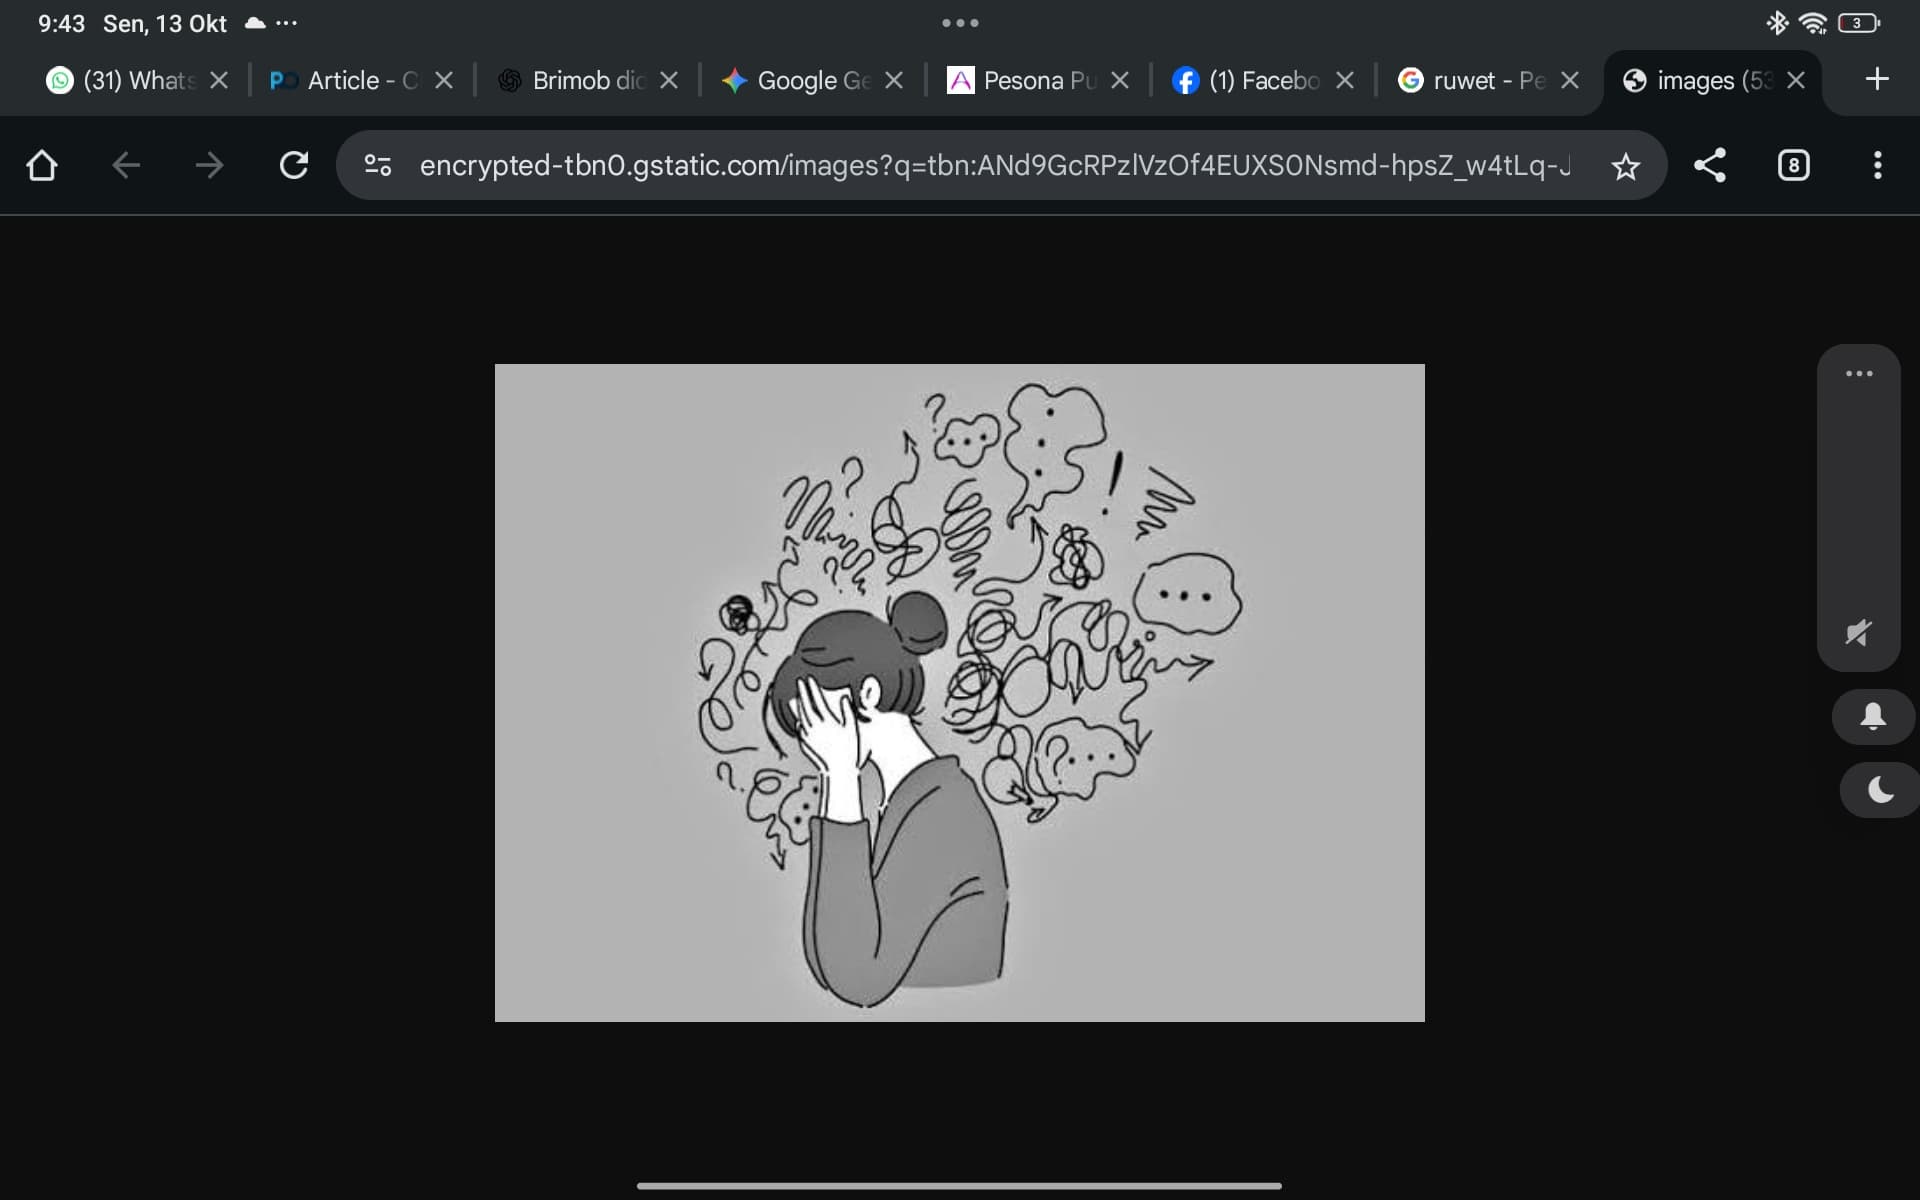Tap the stressed woman illustration image
Image resolution: width=1920 pixels, height=1200 pixels.
(x=960, y=692)
